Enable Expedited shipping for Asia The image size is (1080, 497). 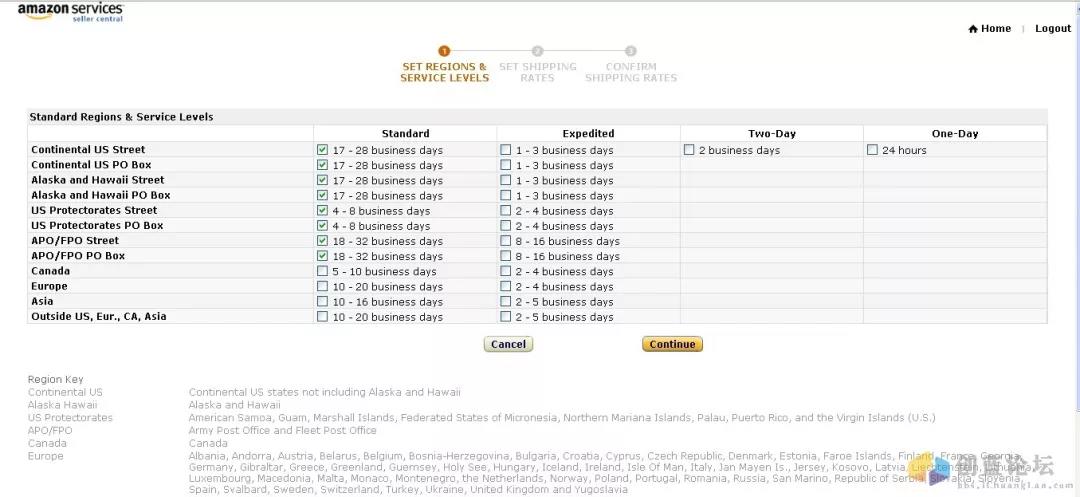click(x=506, y=301)
